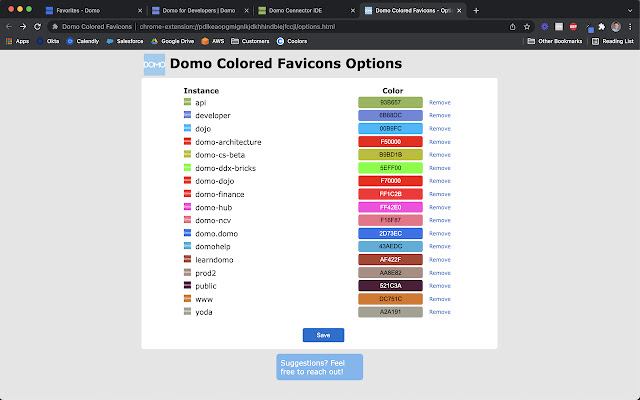Click the domo-dojo color swatch F70000
Screen dimensions: 640x400
(390, 181)
